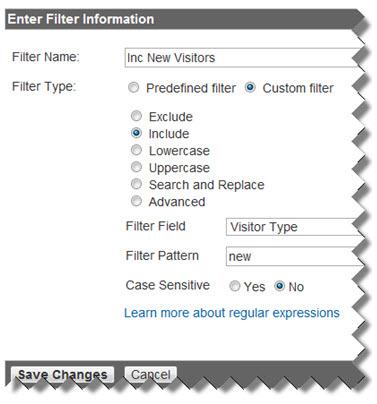Click the Filter Type label text

coord(44,87)
